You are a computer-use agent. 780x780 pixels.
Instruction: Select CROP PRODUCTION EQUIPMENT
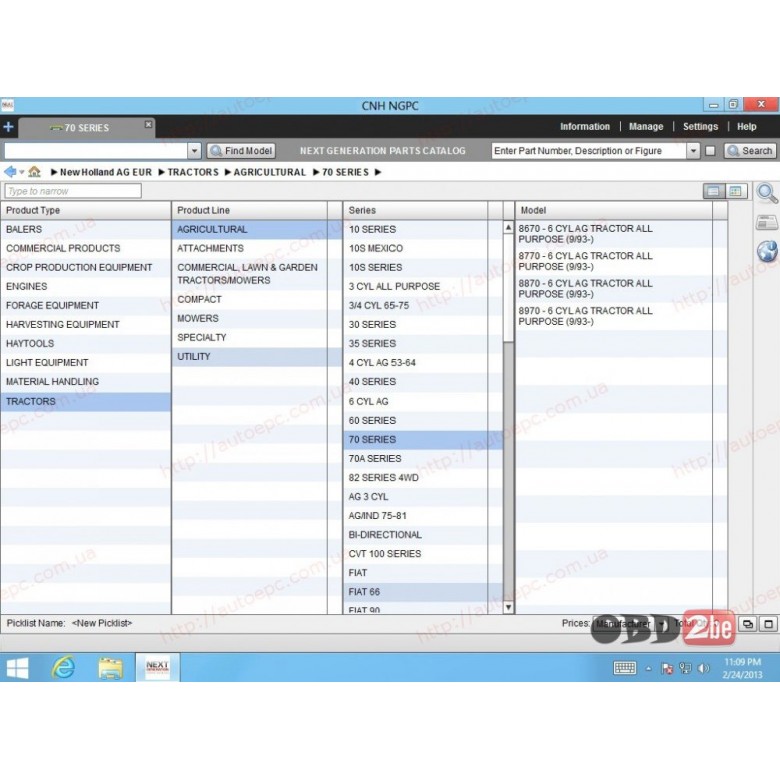click(86, 268)
